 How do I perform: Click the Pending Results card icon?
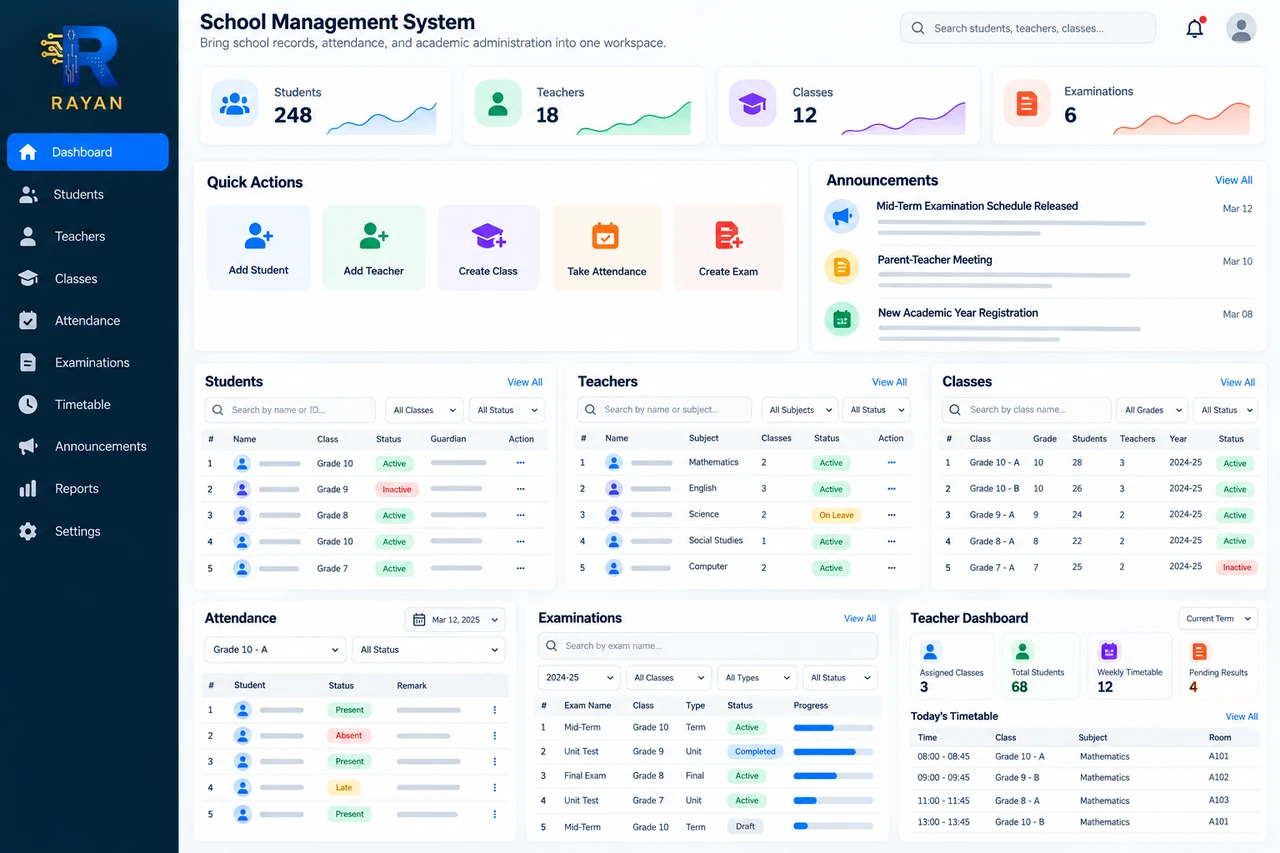point(1199,652)
